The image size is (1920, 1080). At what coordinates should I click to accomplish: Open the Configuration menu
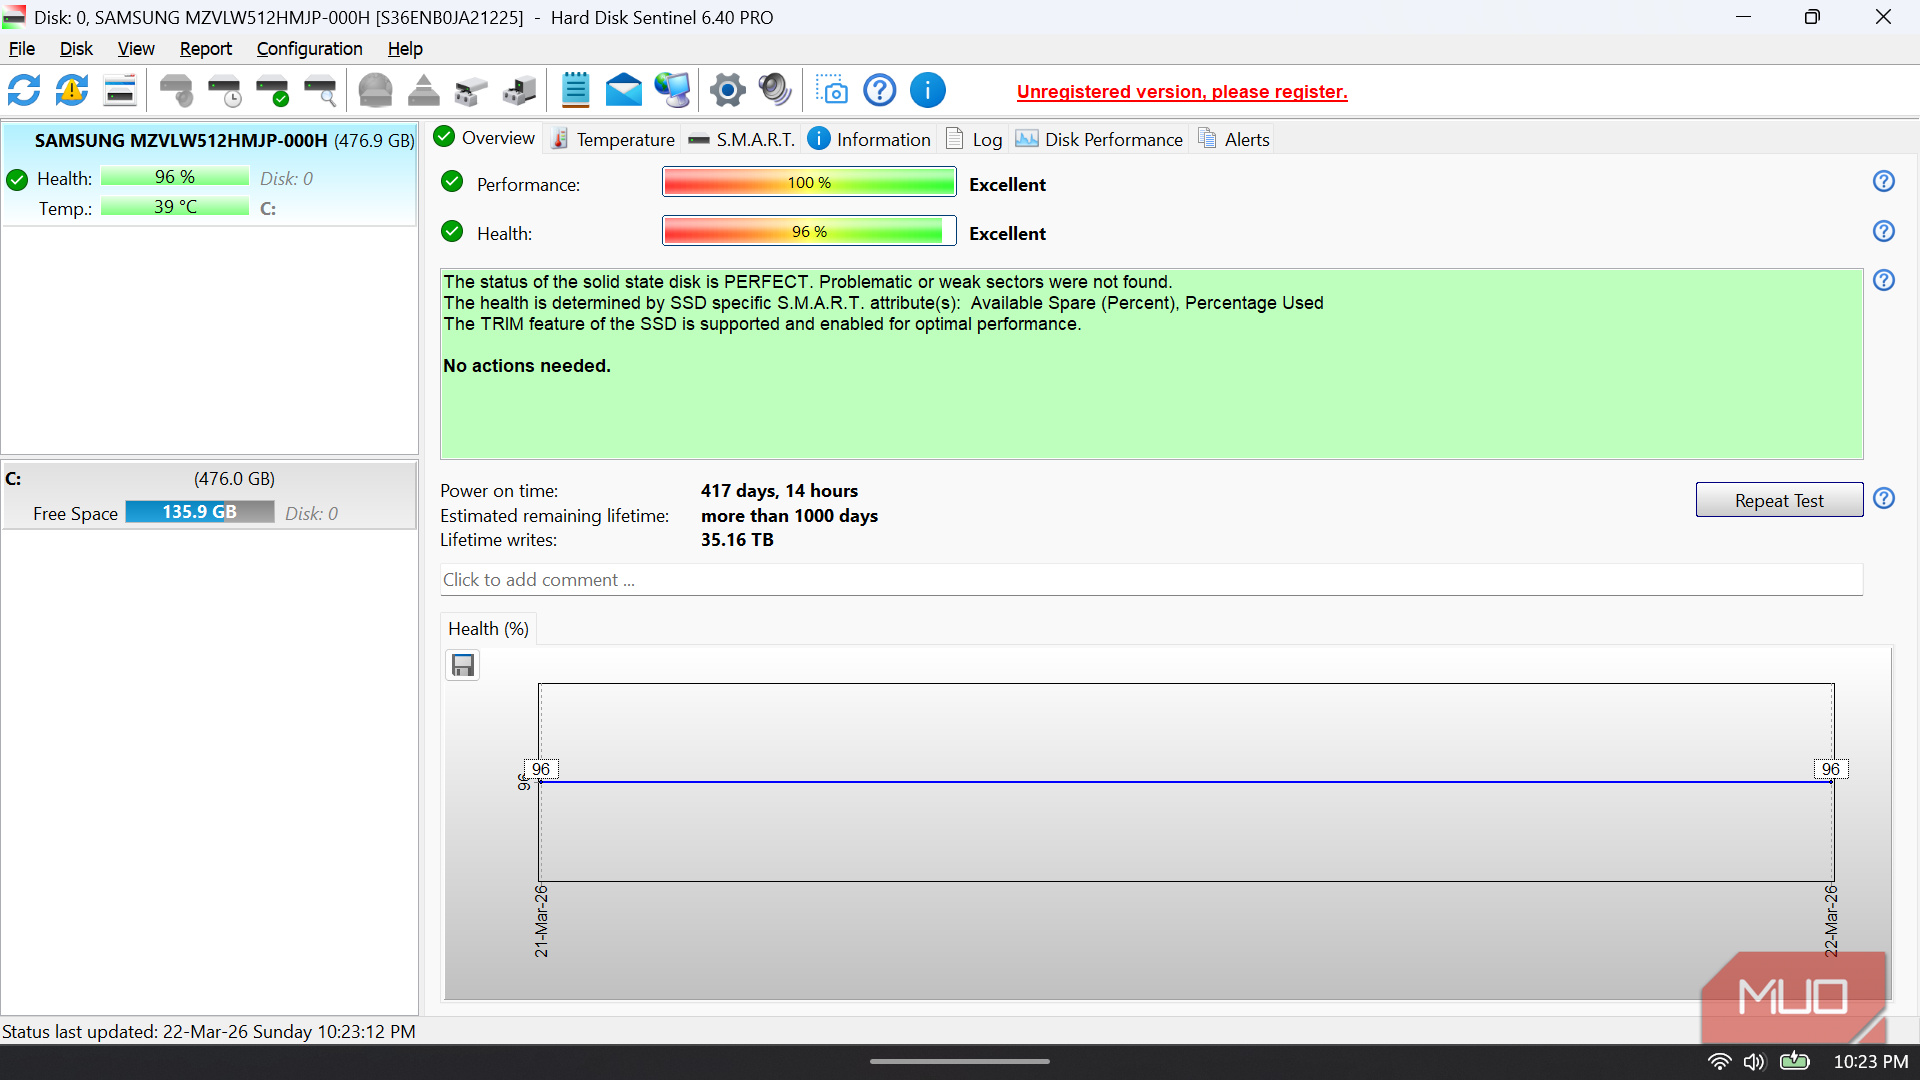[x=310, y=49]
